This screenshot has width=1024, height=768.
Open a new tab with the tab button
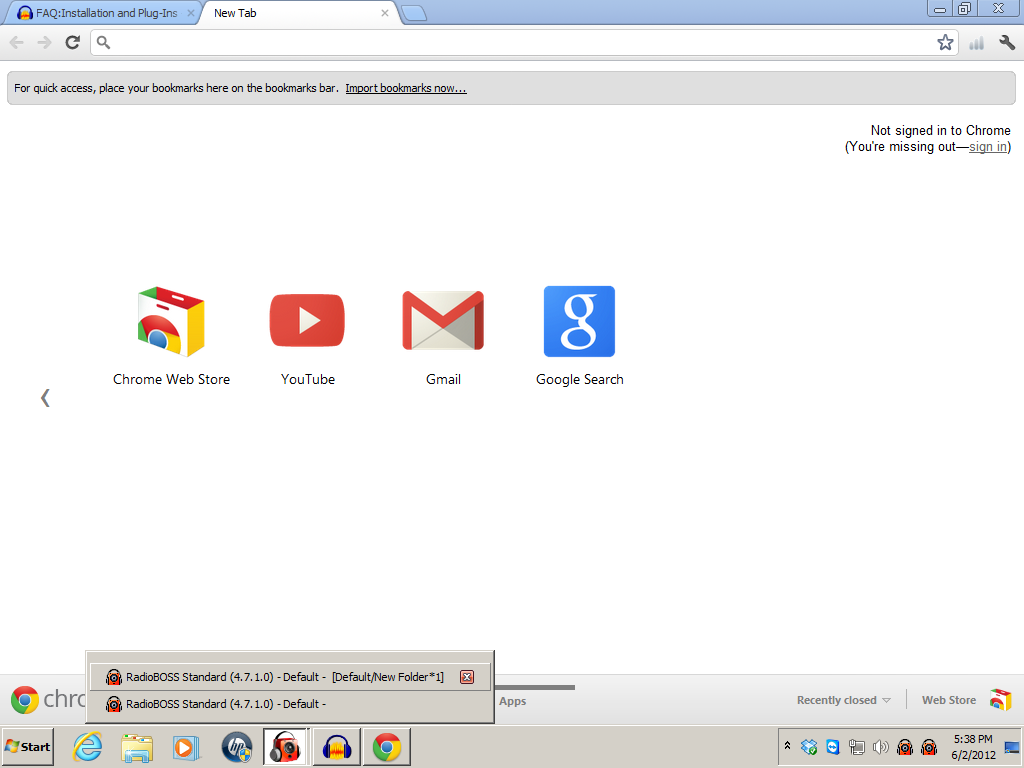tap(413, 14)
